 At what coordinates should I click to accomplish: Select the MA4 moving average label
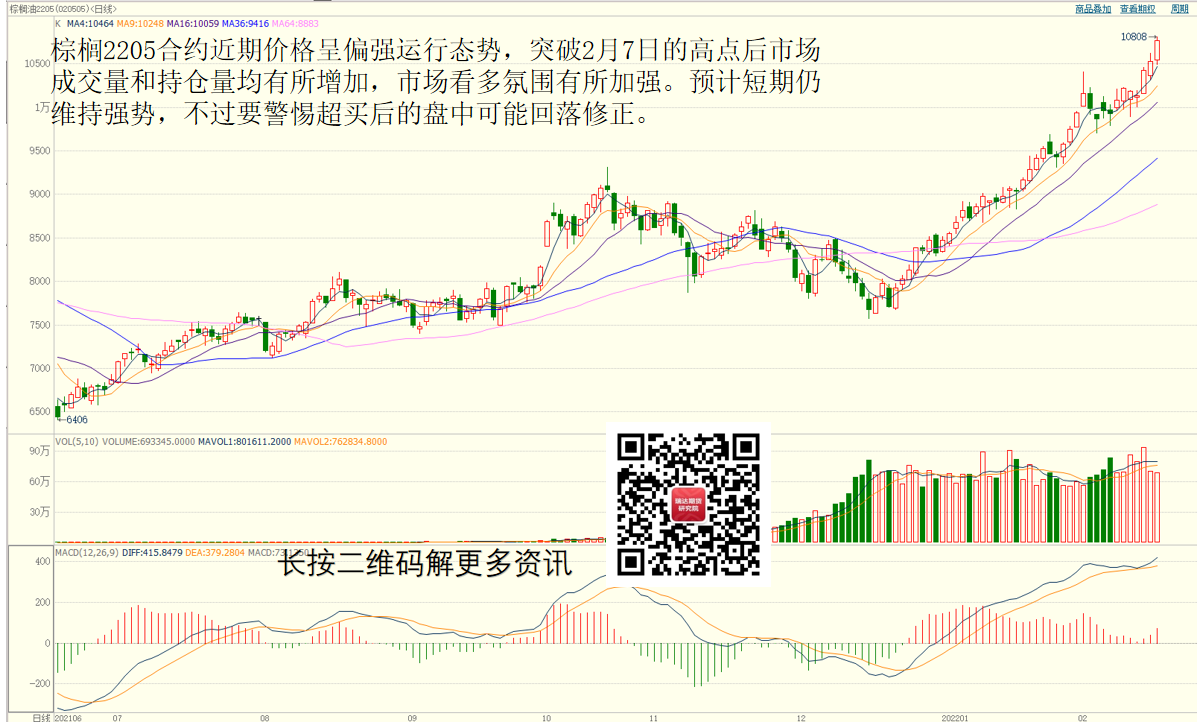[x=90, y=23]
